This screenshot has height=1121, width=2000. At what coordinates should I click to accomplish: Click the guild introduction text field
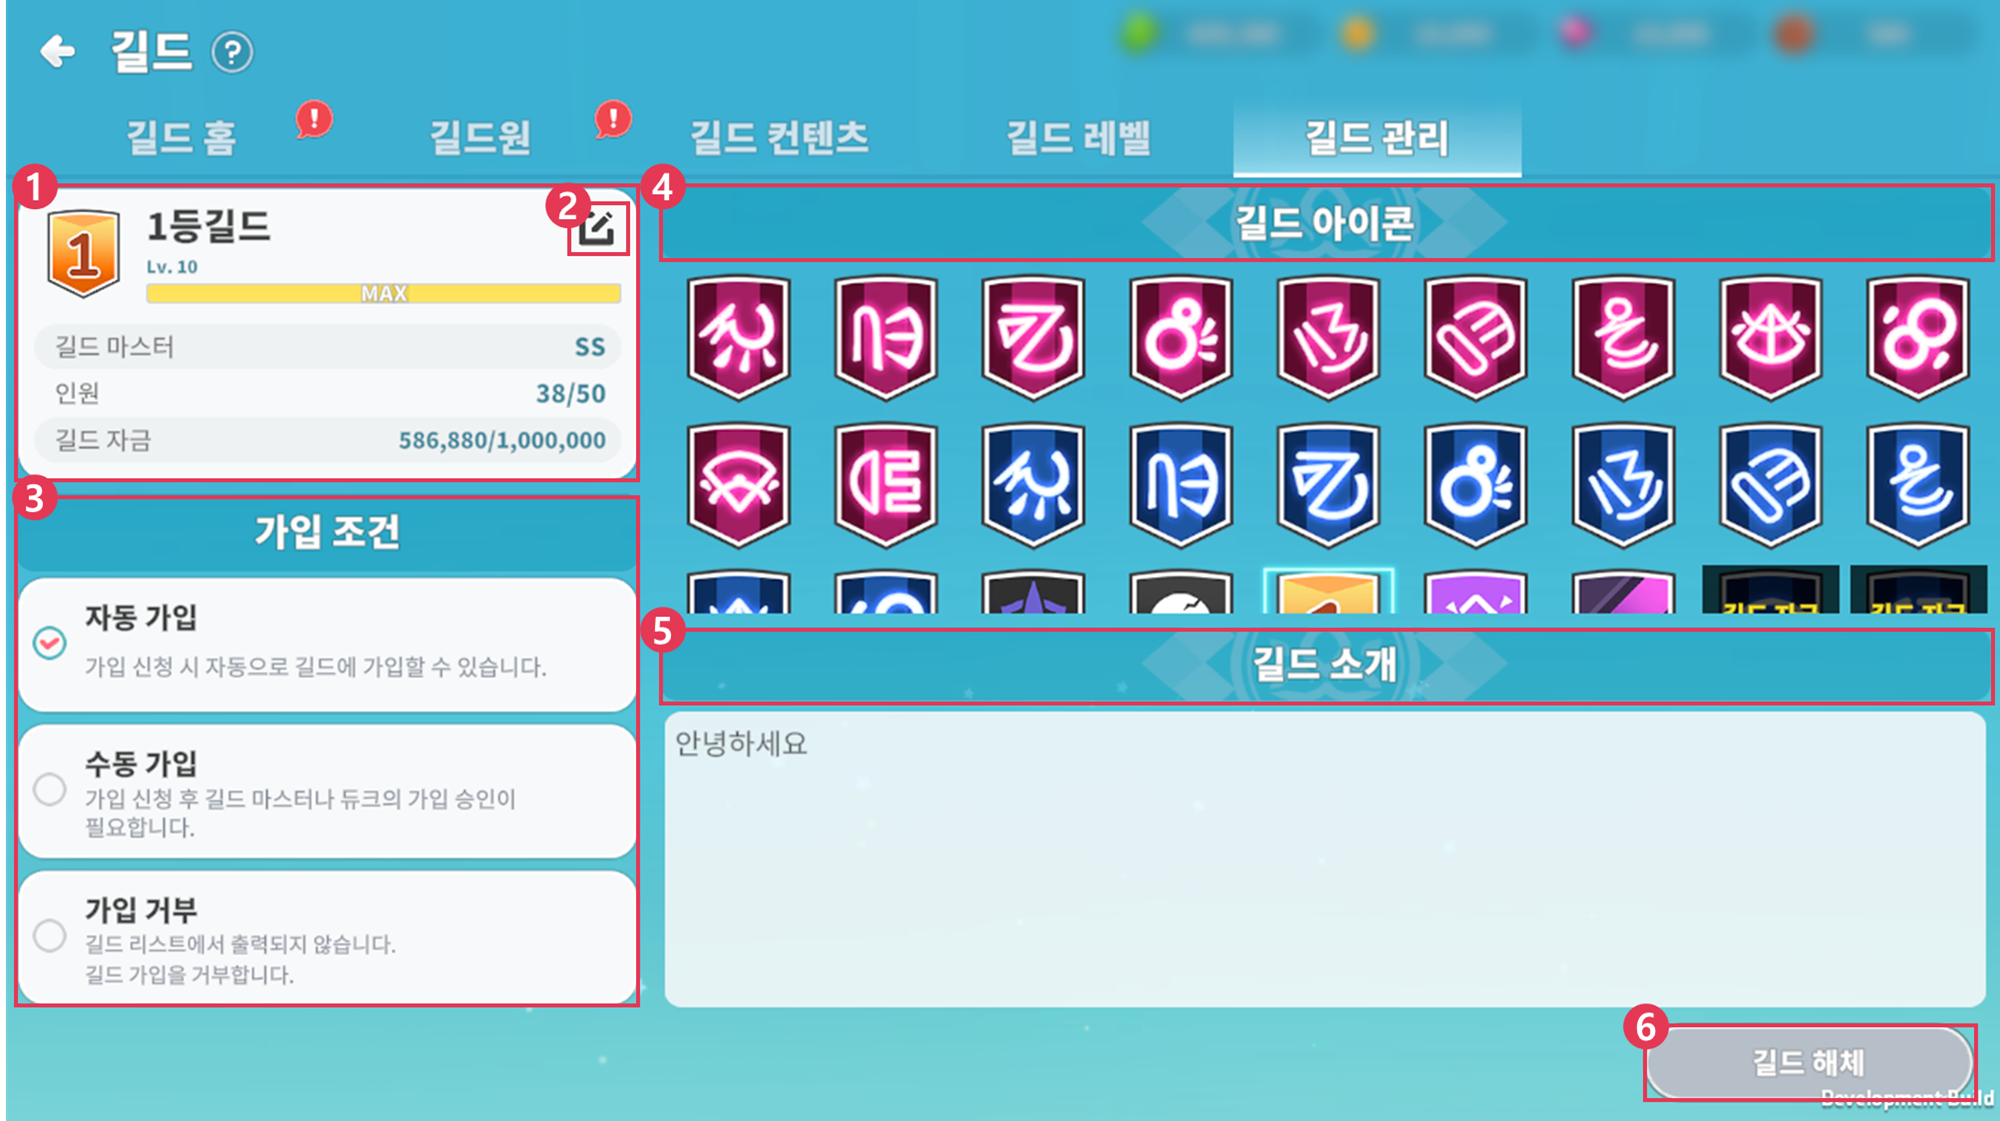pyautogui.click(x=1325, y=858)
